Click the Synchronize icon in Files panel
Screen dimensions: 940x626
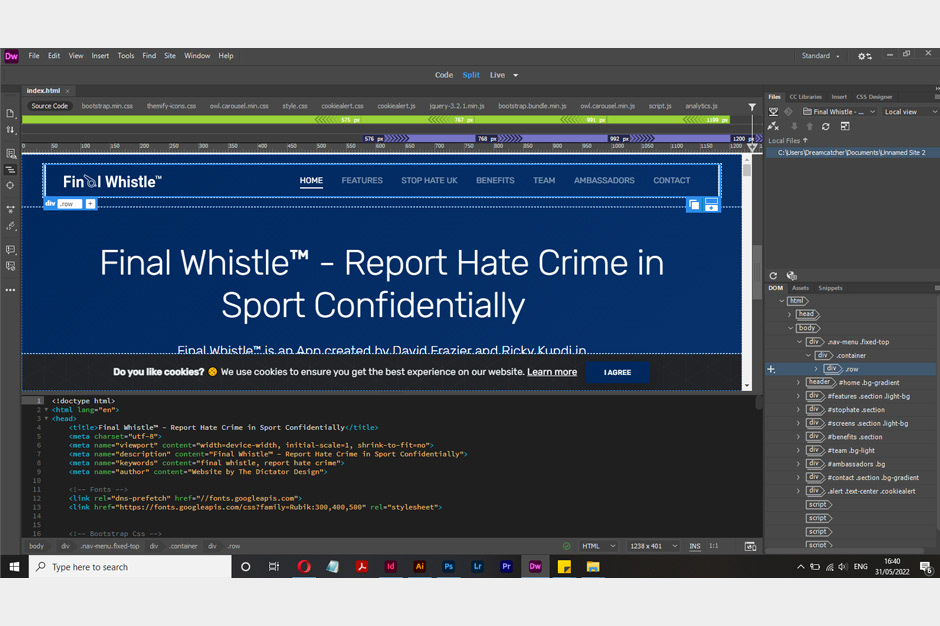point(825,127)
